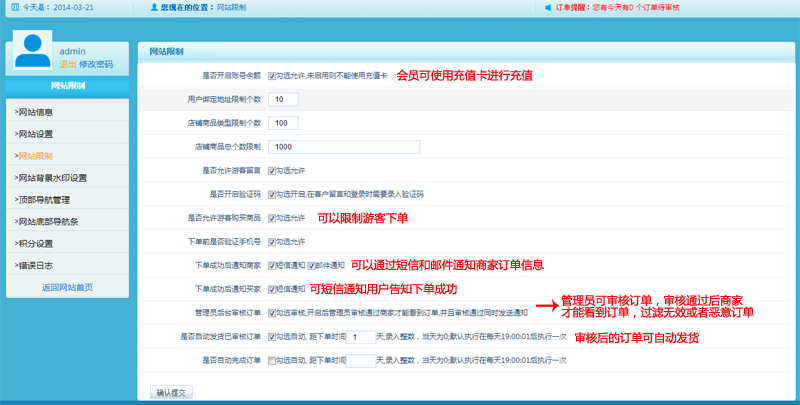Expand the 网站信息 sidebar item
This screenshot has width=800, height=405.
coord(40,112)
